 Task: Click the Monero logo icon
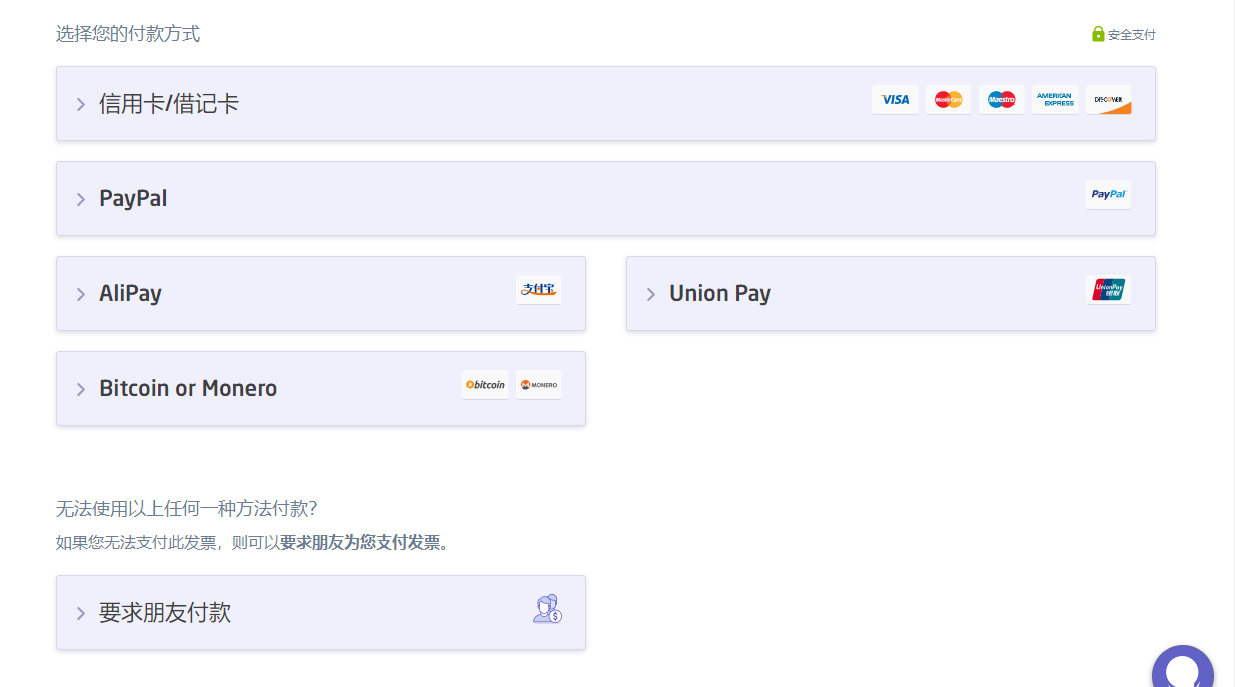pos(539,384)
